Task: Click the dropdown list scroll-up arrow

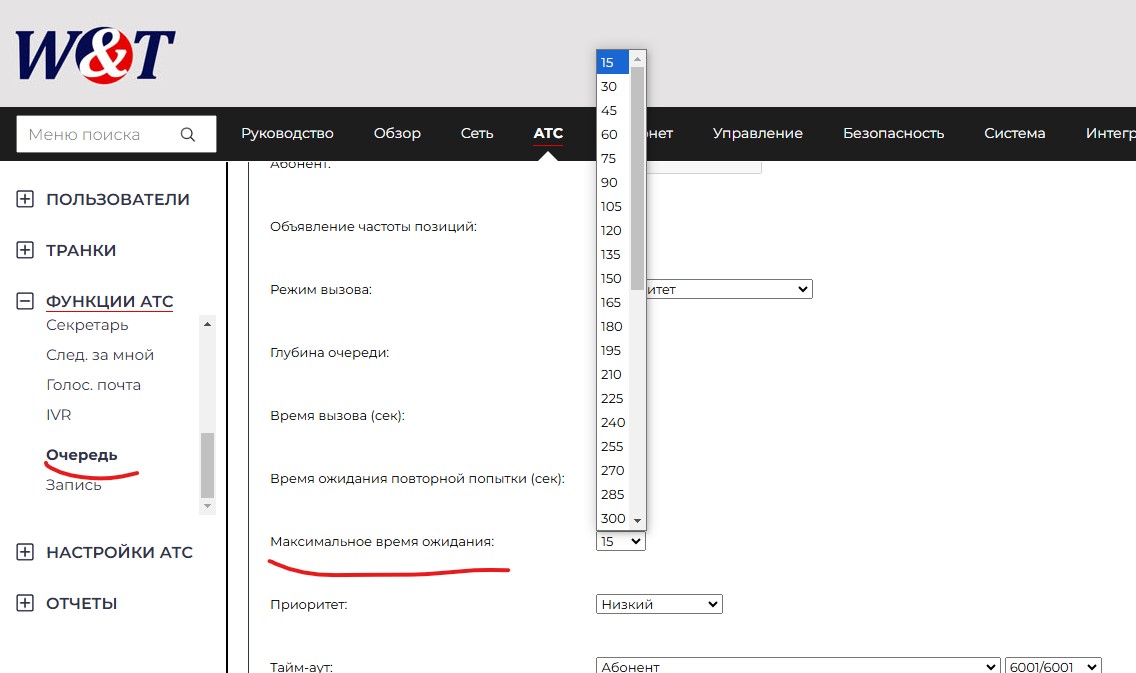Action: [x=637, y=59]
